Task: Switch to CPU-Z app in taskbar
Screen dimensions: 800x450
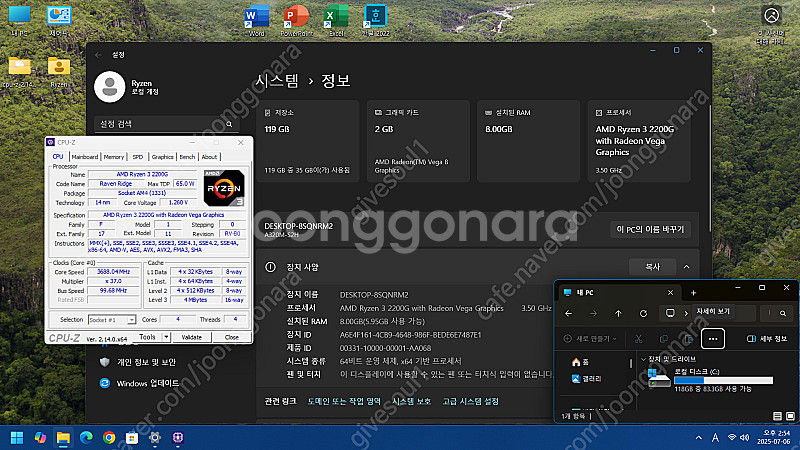Action: [178, 438]
